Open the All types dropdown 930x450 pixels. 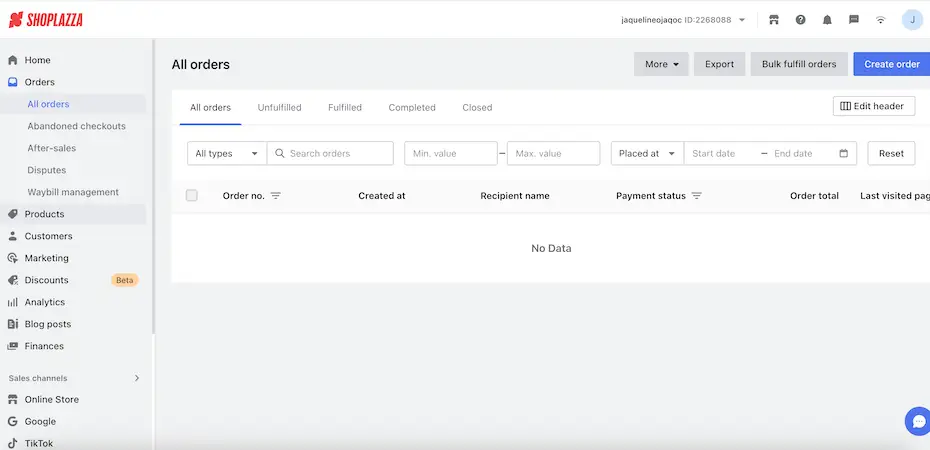click(227, 153)
